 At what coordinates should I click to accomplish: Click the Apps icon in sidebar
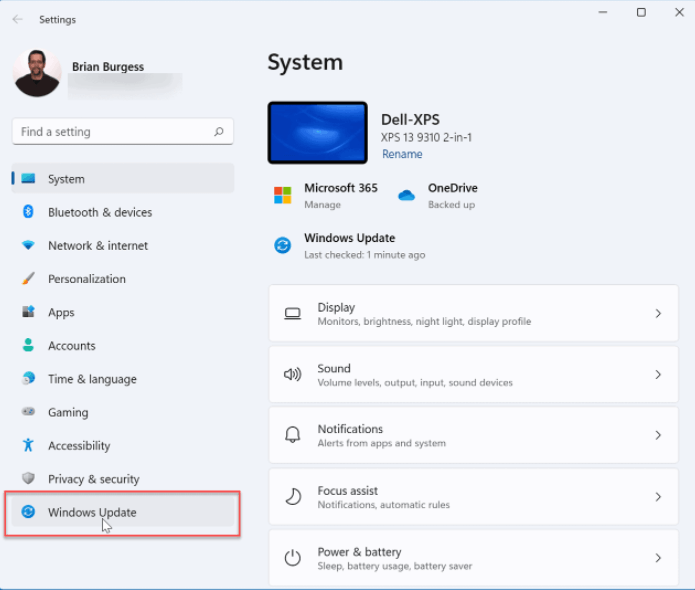(28, 311)
